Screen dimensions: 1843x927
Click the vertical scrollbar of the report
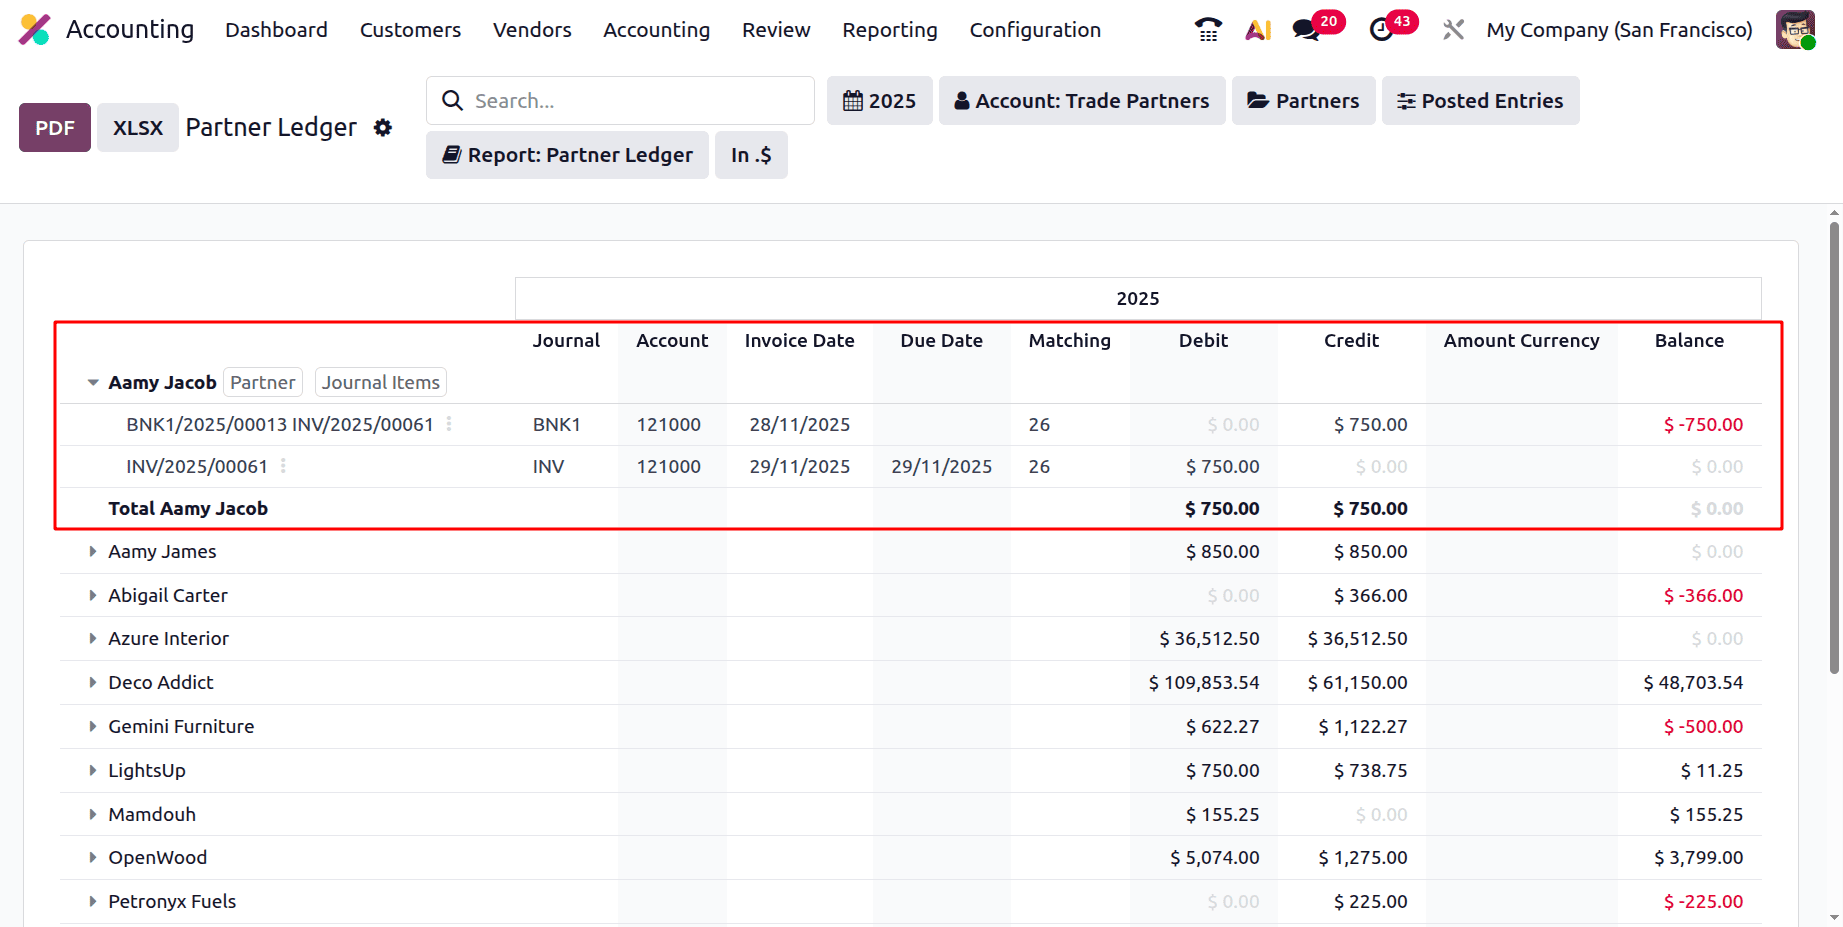coord(1834,447)
